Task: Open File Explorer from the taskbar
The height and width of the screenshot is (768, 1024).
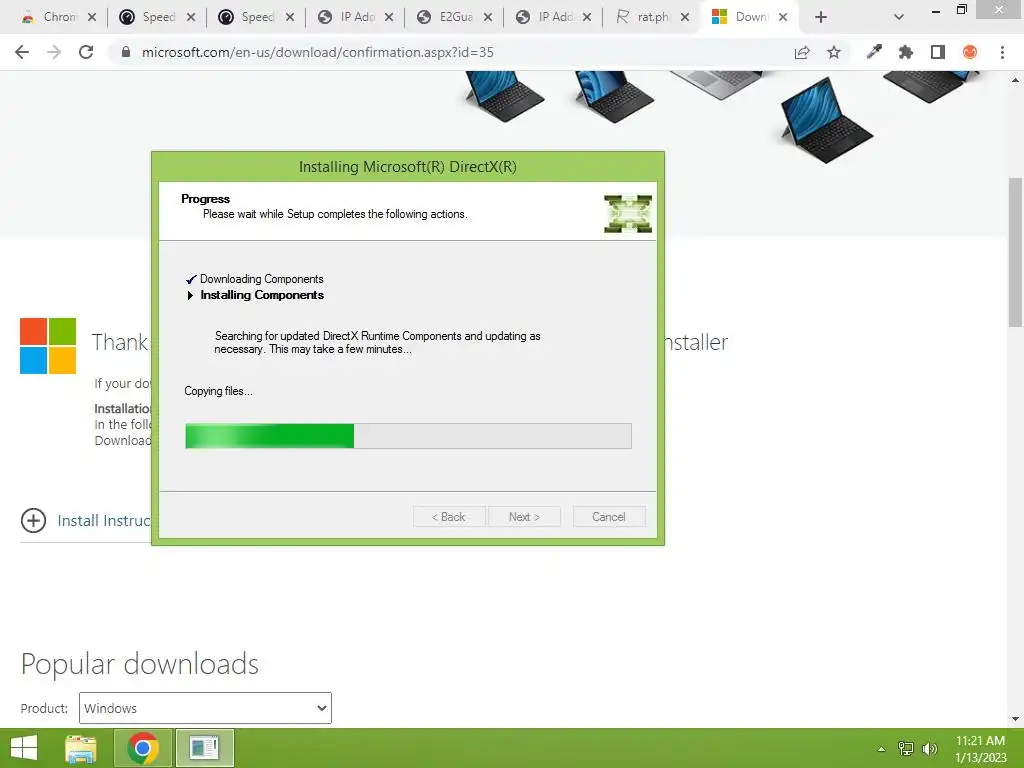Action: 81,748
